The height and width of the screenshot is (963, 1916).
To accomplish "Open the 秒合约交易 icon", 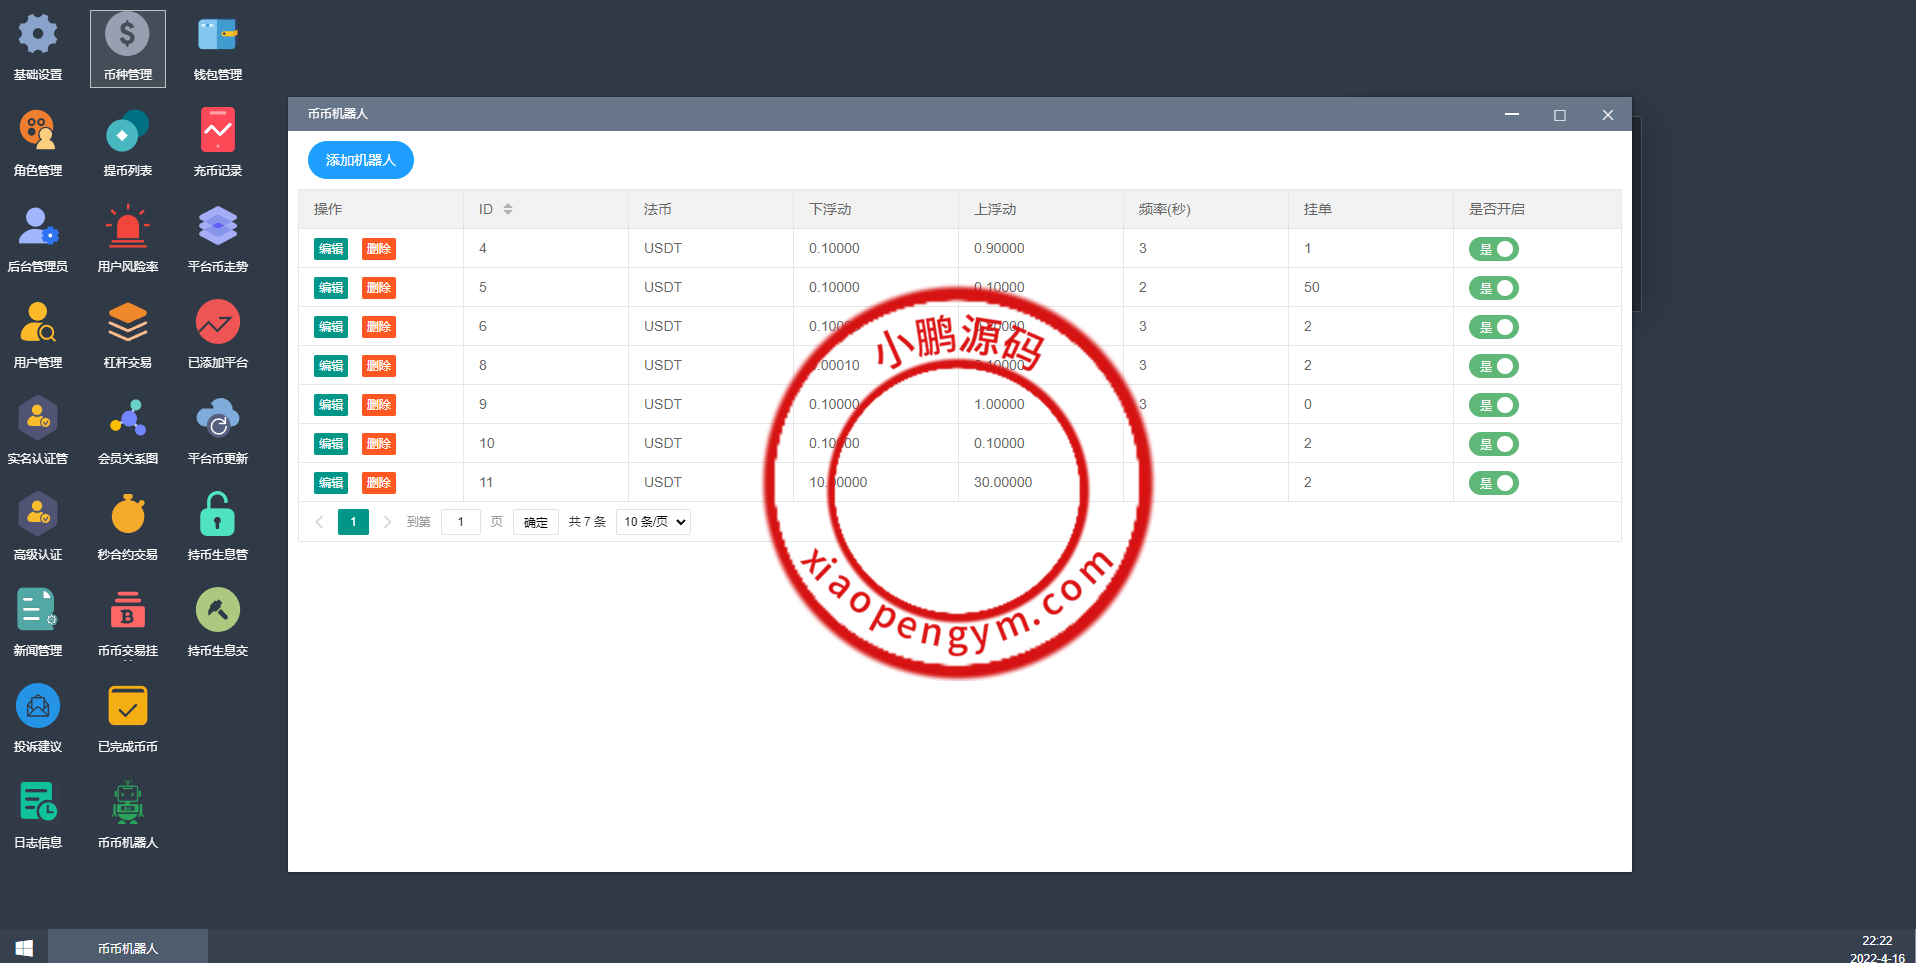I will coord(128,516).
